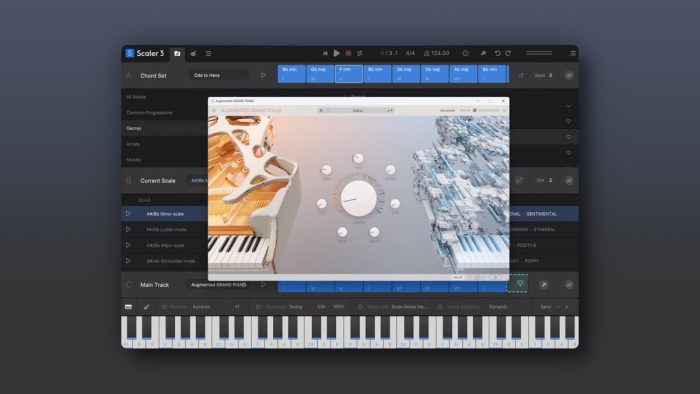Open the list view icon in top bar
This screenshot has height=394, width=700.
point(208,54)
